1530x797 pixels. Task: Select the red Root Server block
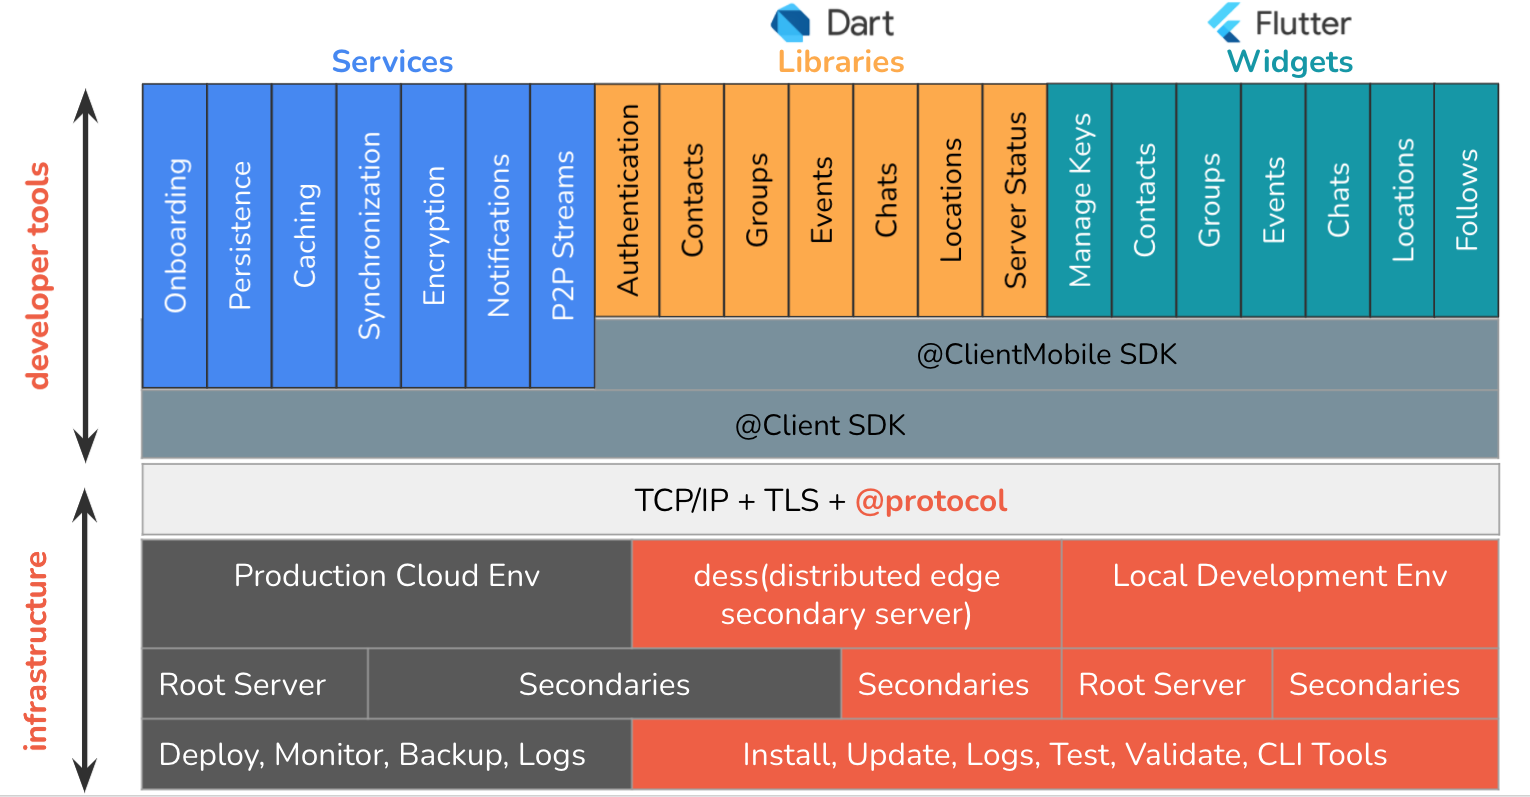(1167, 684)
